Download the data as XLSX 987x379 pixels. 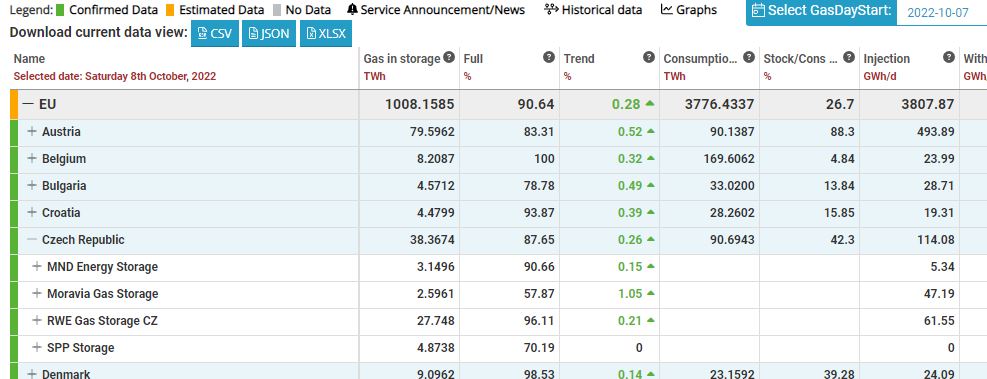[x=325, y=33]
